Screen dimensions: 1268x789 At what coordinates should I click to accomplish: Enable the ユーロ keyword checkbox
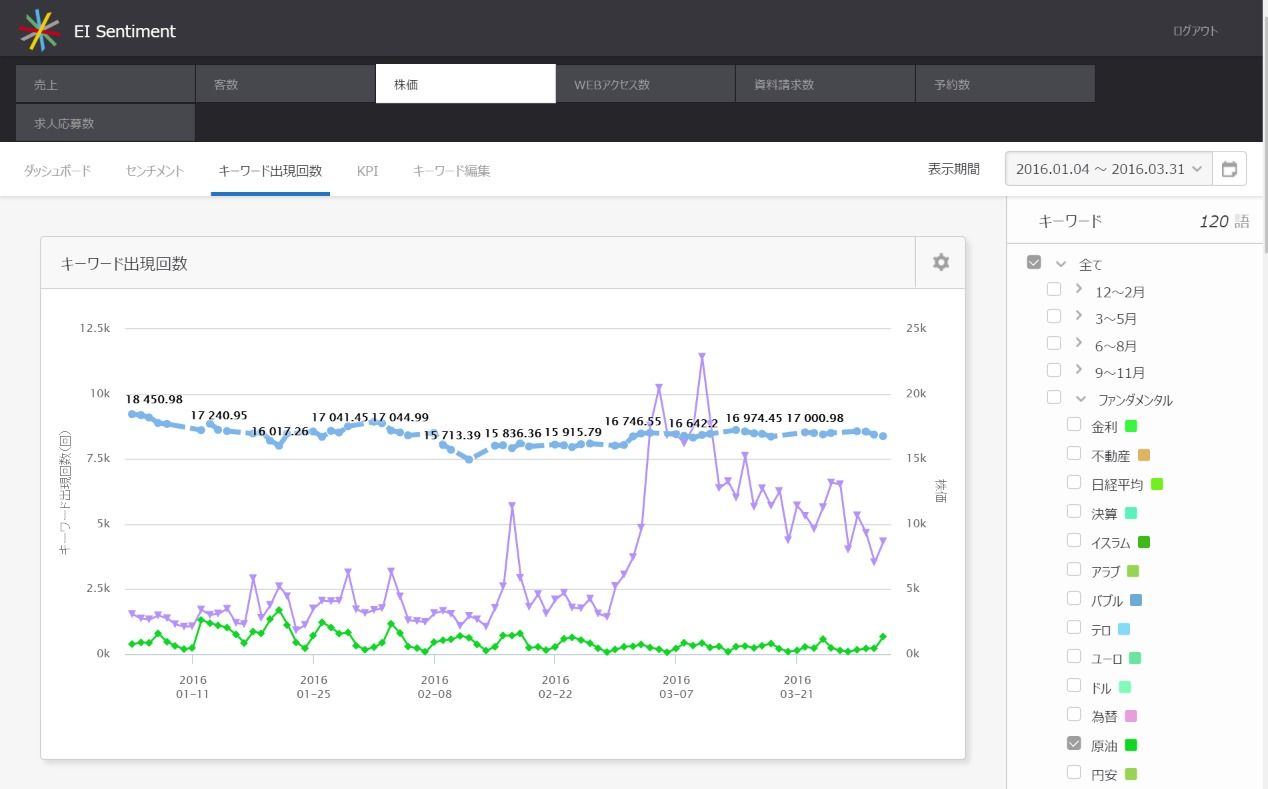(x=1074, y=656)
